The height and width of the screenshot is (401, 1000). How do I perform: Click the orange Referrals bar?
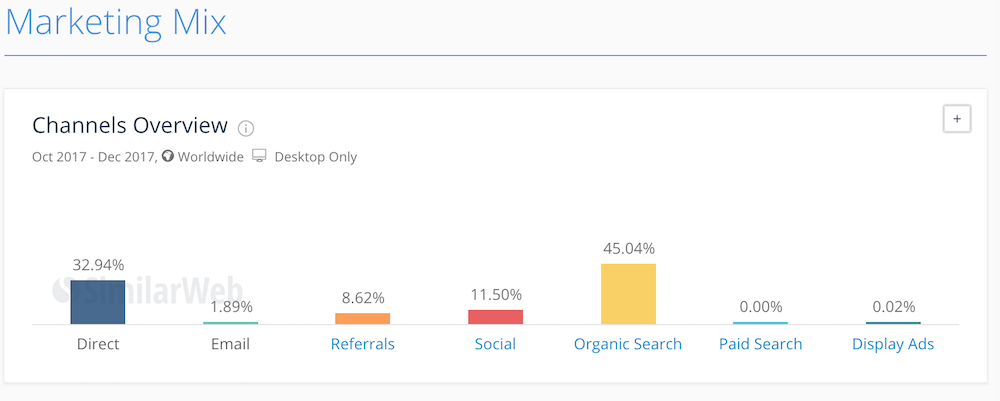[362, 319]
